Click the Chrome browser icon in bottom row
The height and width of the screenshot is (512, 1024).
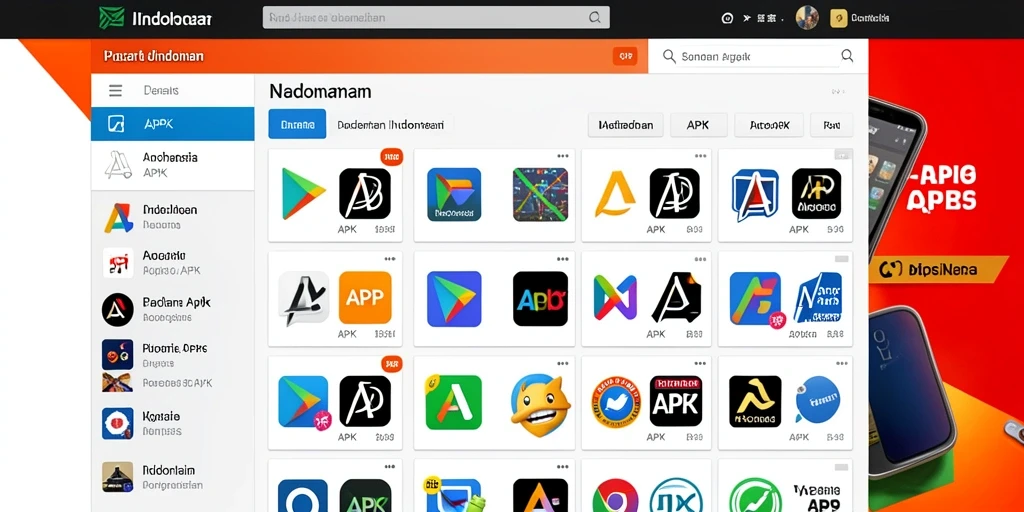coord(616,496)
